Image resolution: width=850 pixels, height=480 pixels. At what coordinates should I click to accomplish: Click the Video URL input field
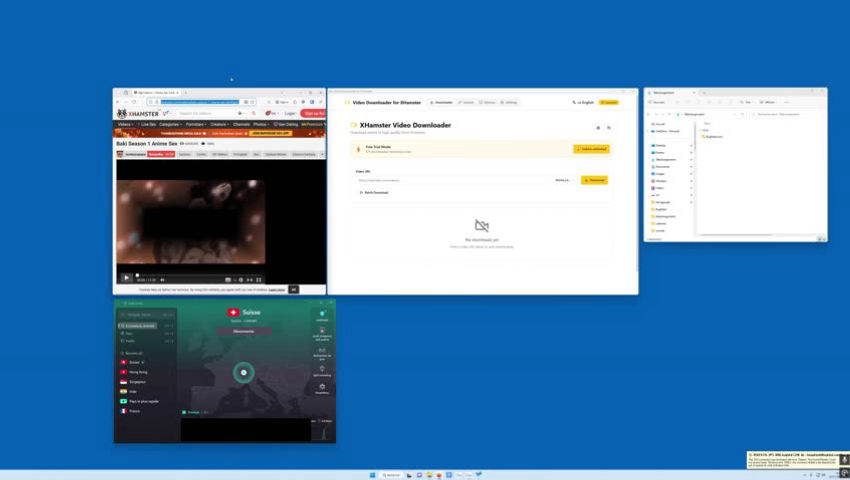pos(453,180)
